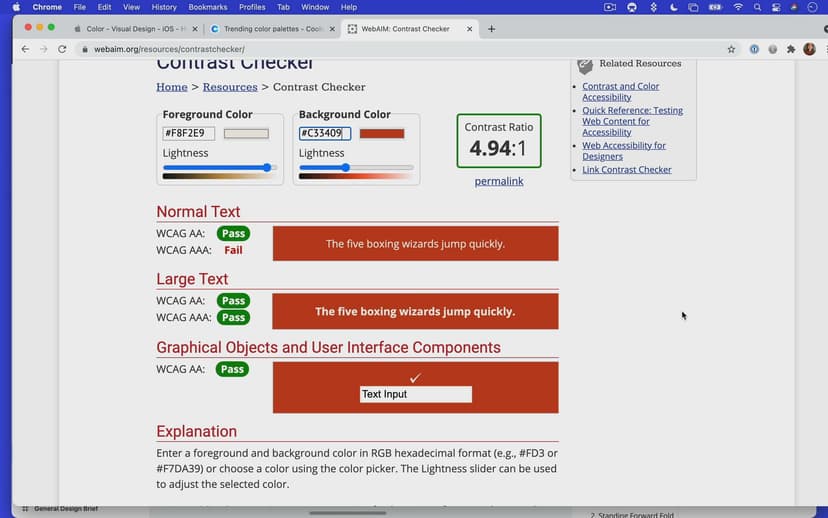Click the 1Password extension icon

coord(754,49)
